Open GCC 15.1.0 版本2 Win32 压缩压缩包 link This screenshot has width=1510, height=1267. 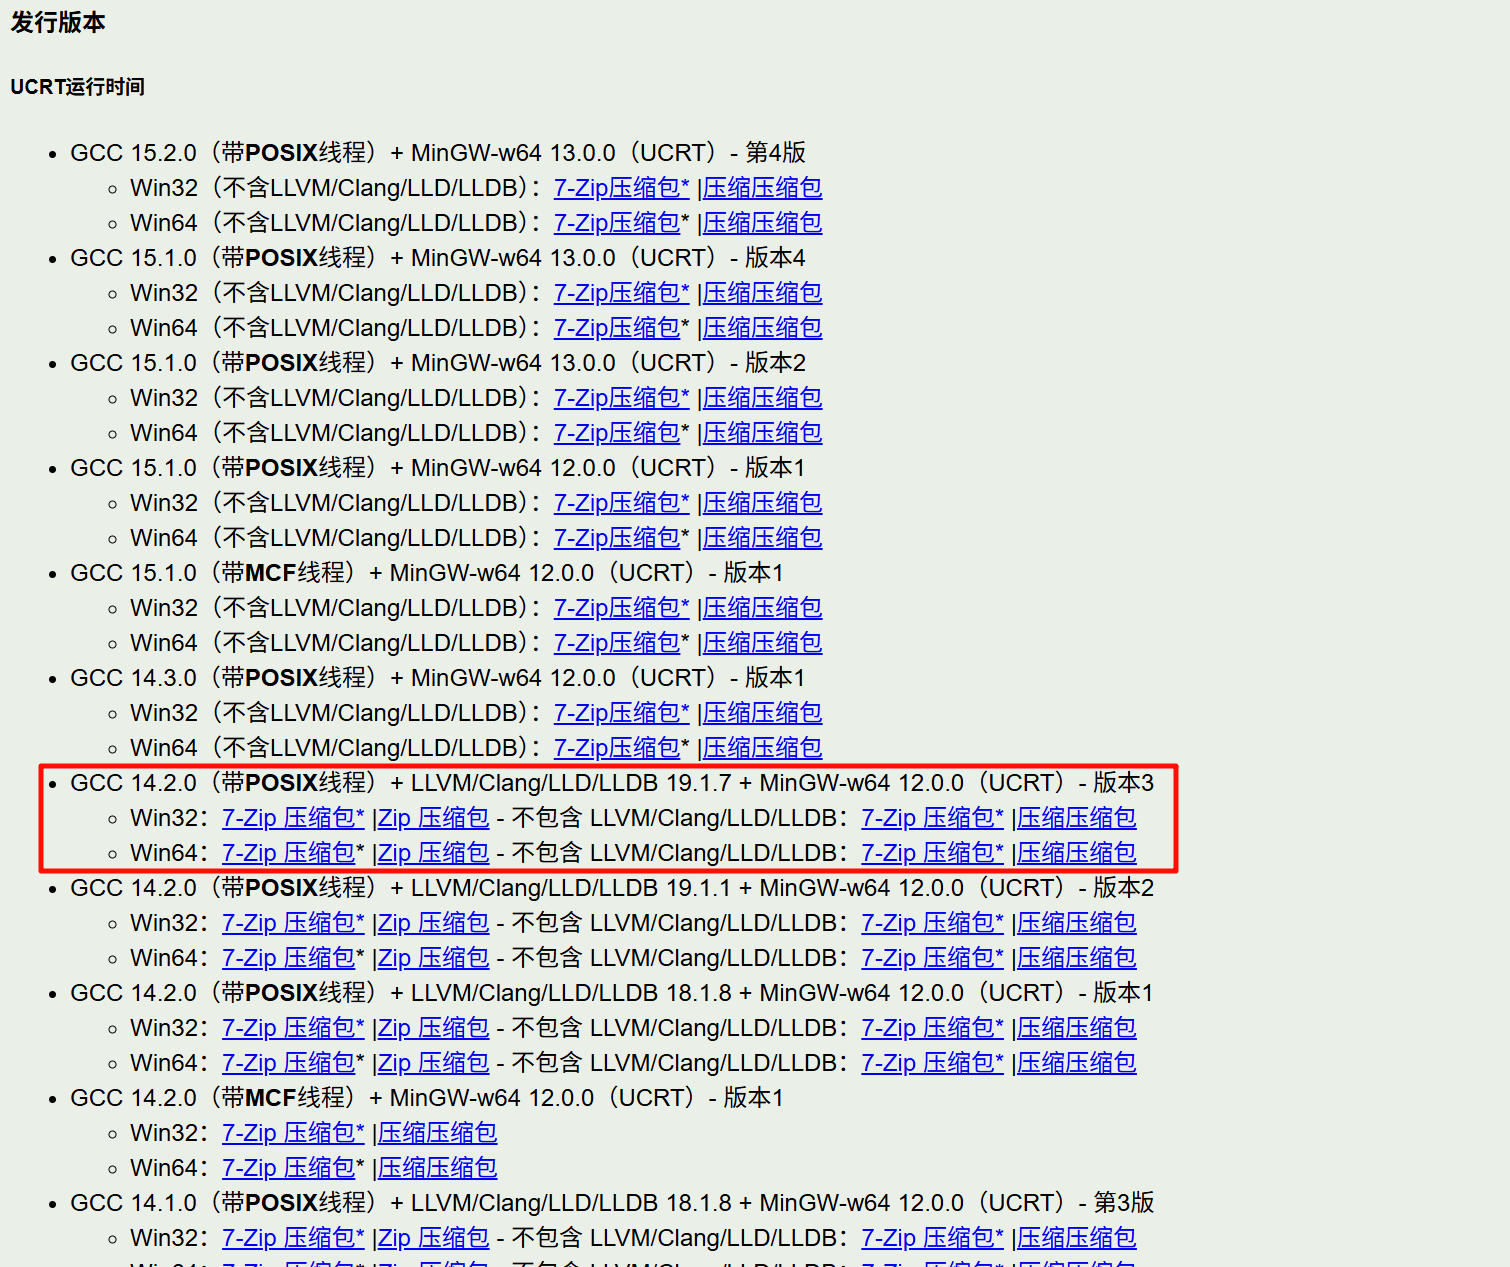pos(762,398)
